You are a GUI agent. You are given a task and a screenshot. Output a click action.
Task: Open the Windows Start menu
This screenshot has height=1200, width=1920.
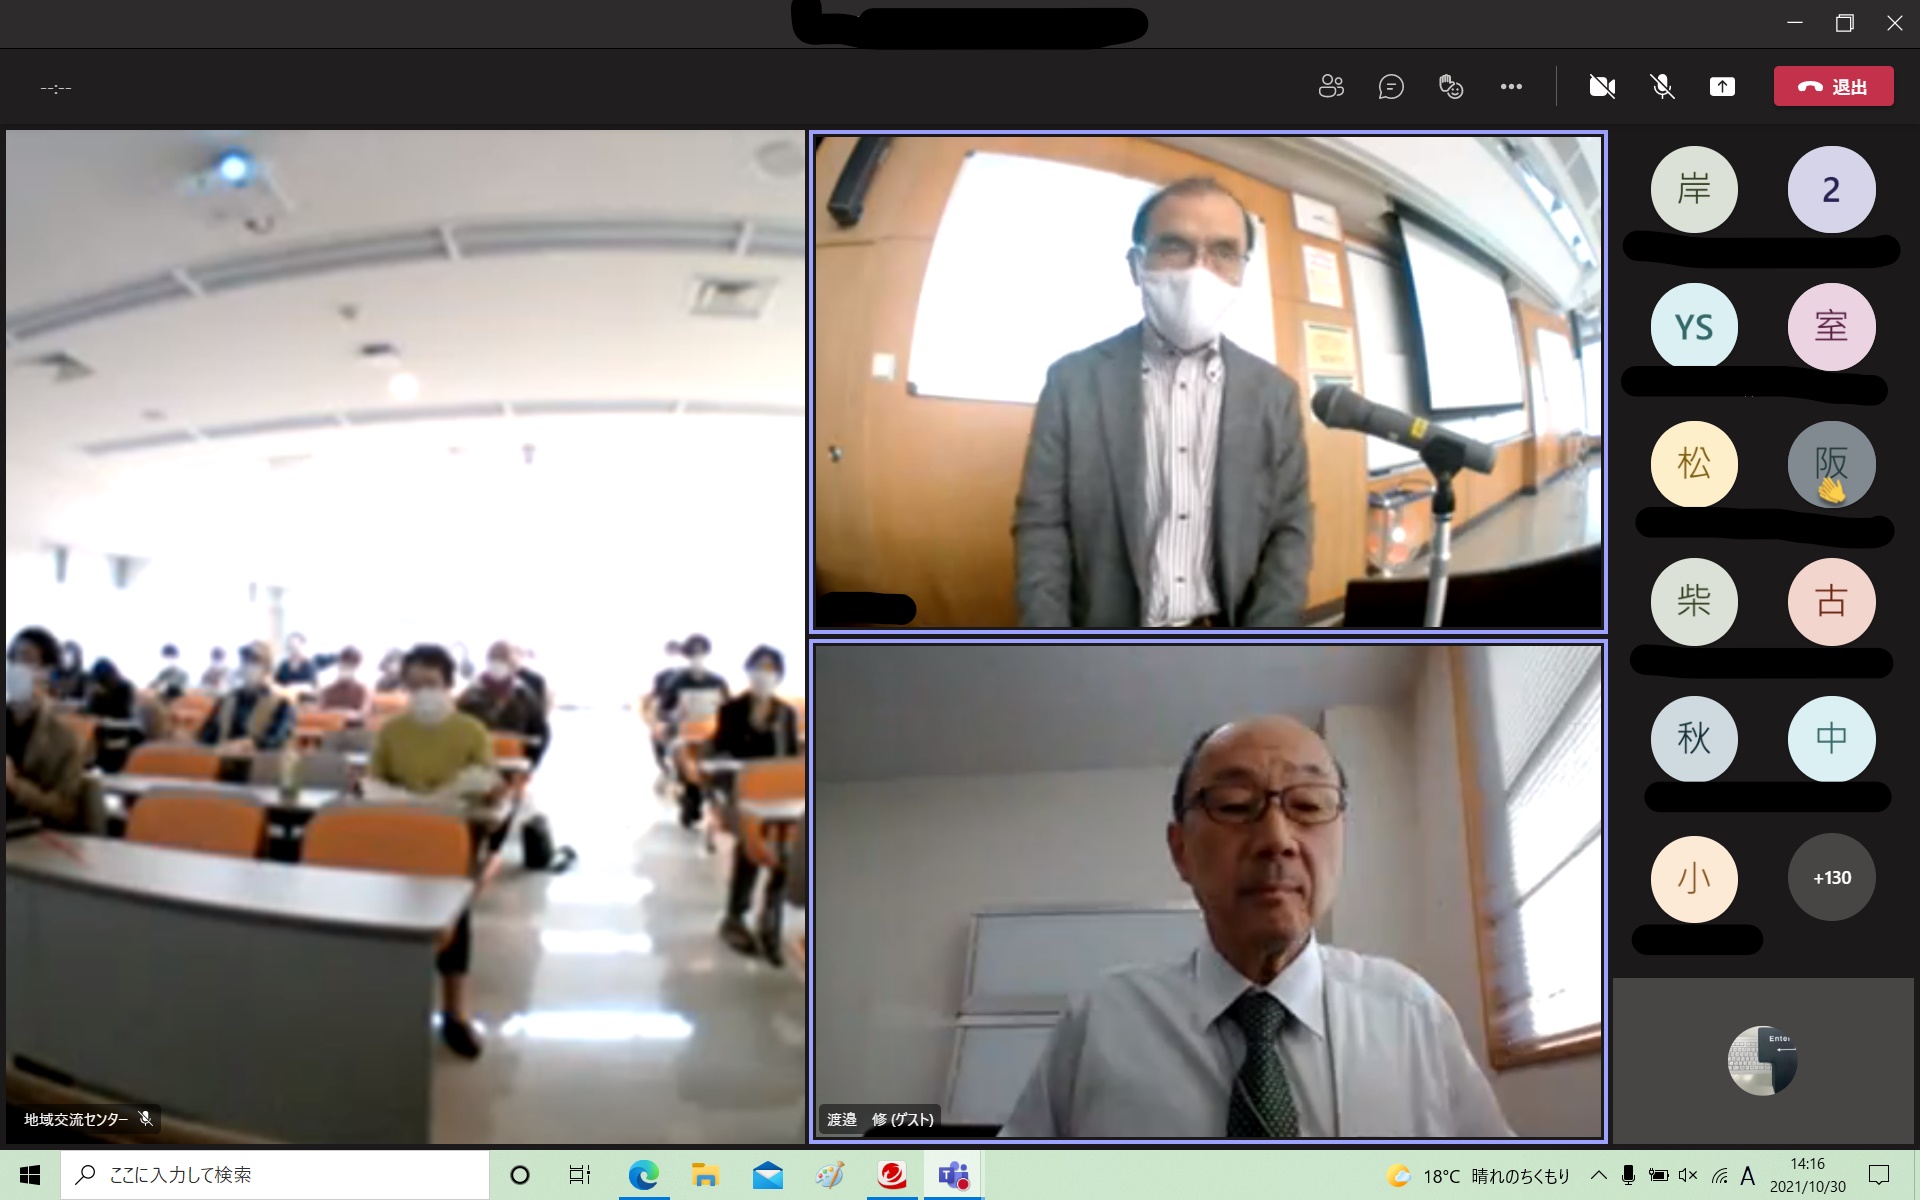(x=30, y=1175)
